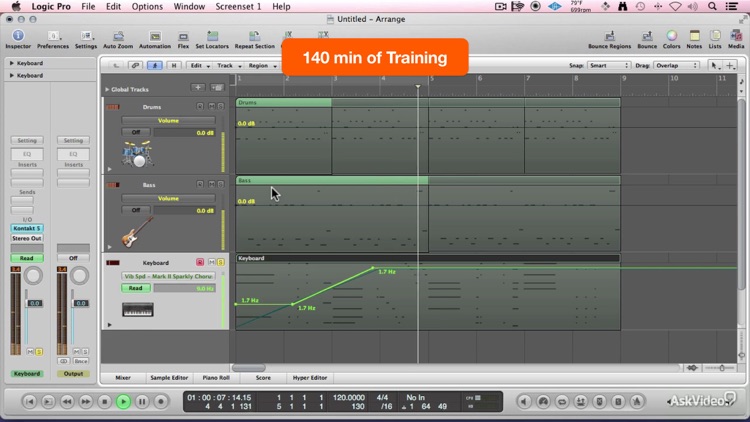Screen dimensions: 750x422
Task: Open the Piano Roll tab
Action: [x=216, y=378]
